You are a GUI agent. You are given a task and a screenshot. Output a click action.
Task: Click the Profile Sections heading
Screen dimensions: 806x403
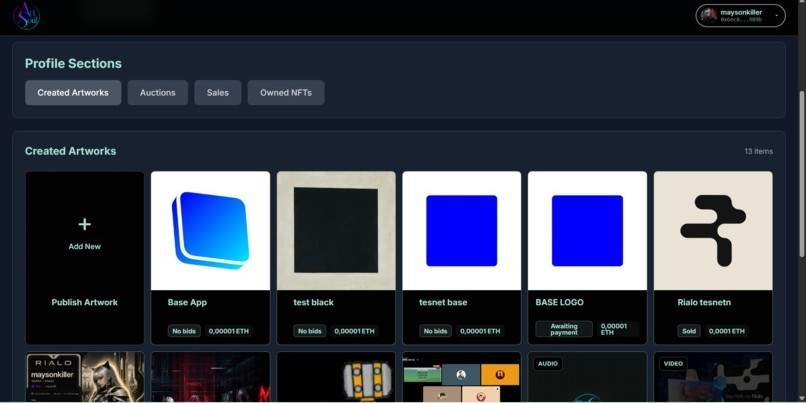pos(74,64)
